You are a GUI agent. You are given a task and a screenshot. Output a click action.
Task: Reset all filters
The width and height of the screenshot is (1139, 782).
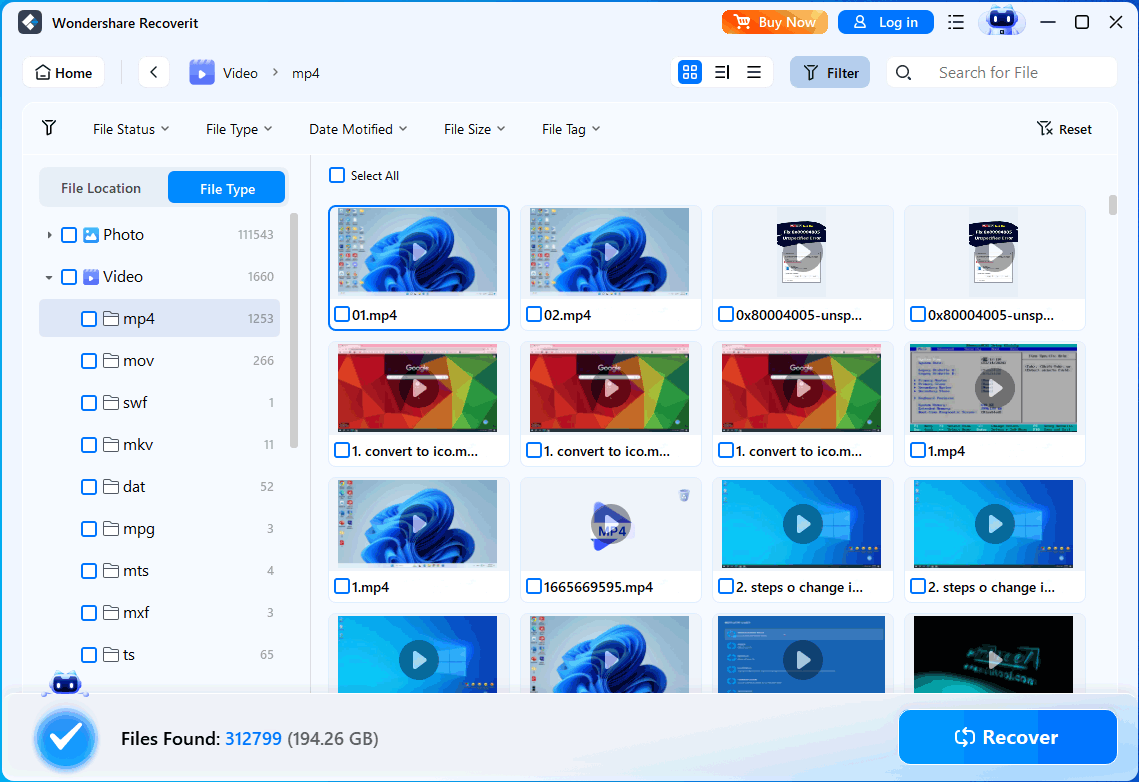point(1064,129)
